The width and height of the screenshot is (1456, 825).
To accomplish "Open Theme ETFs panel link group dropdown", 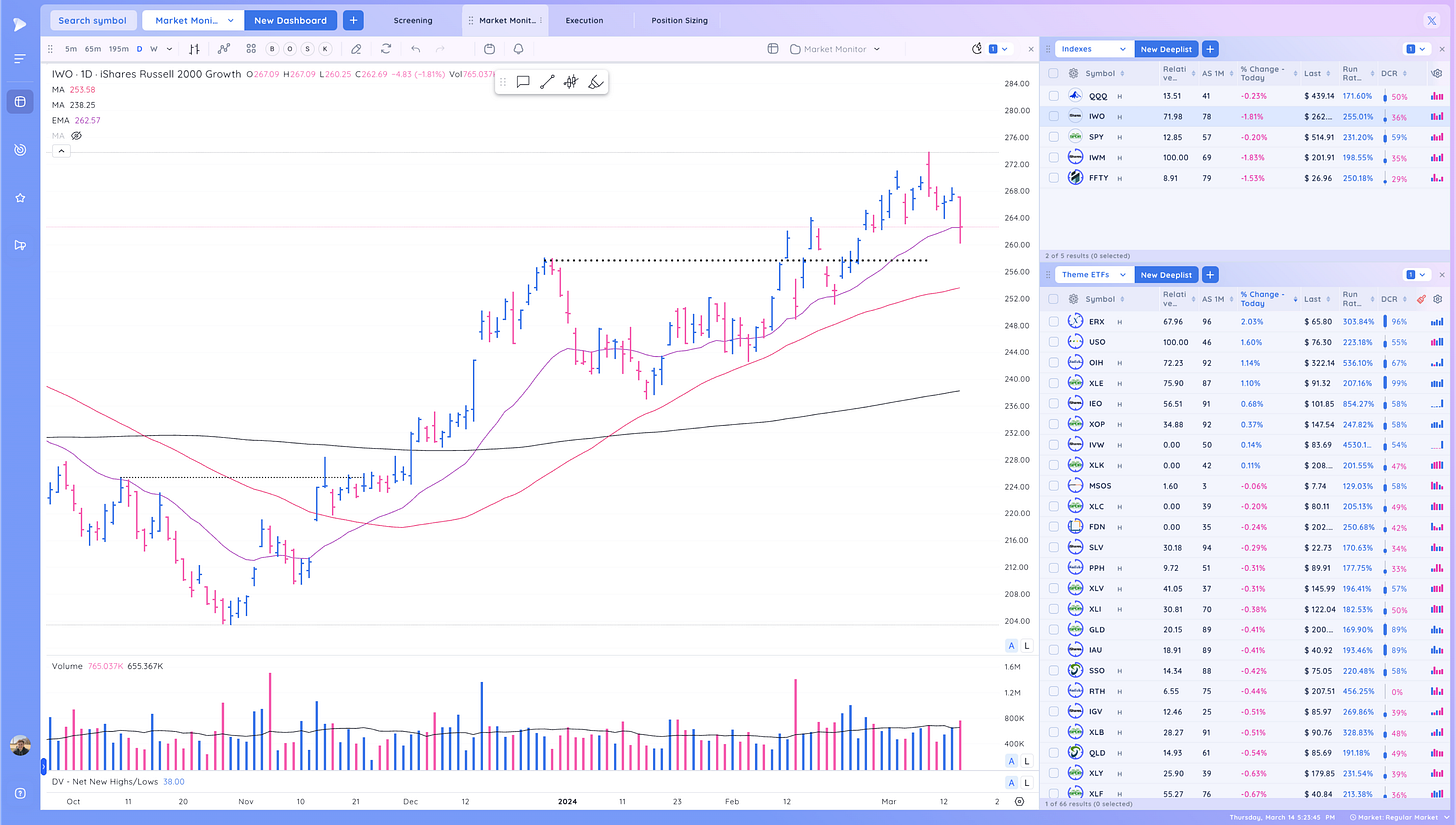I will 1415,274.
